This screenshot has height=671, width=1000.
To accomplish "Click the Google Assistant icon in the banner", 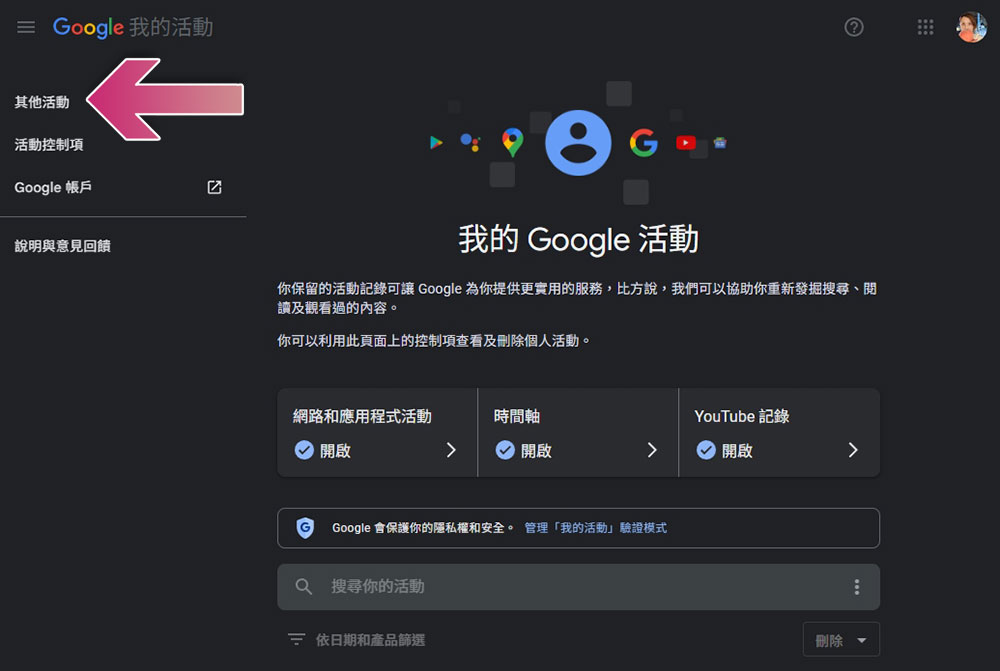I will [x=471, y=142].
